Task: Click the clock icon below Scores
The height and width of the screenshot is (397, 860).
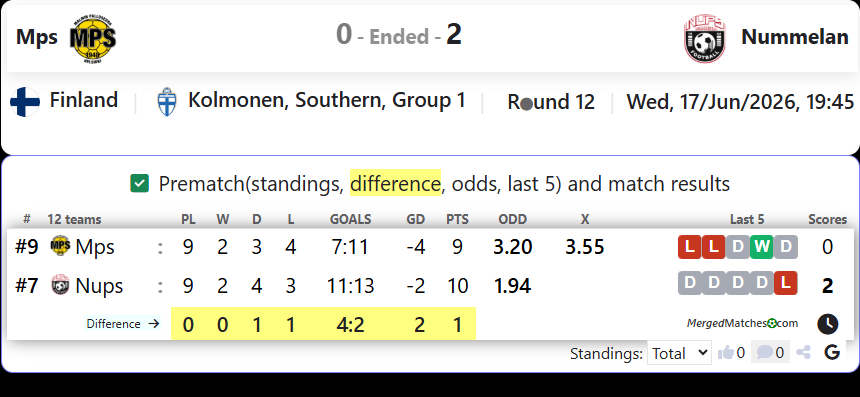Action: 828,324
